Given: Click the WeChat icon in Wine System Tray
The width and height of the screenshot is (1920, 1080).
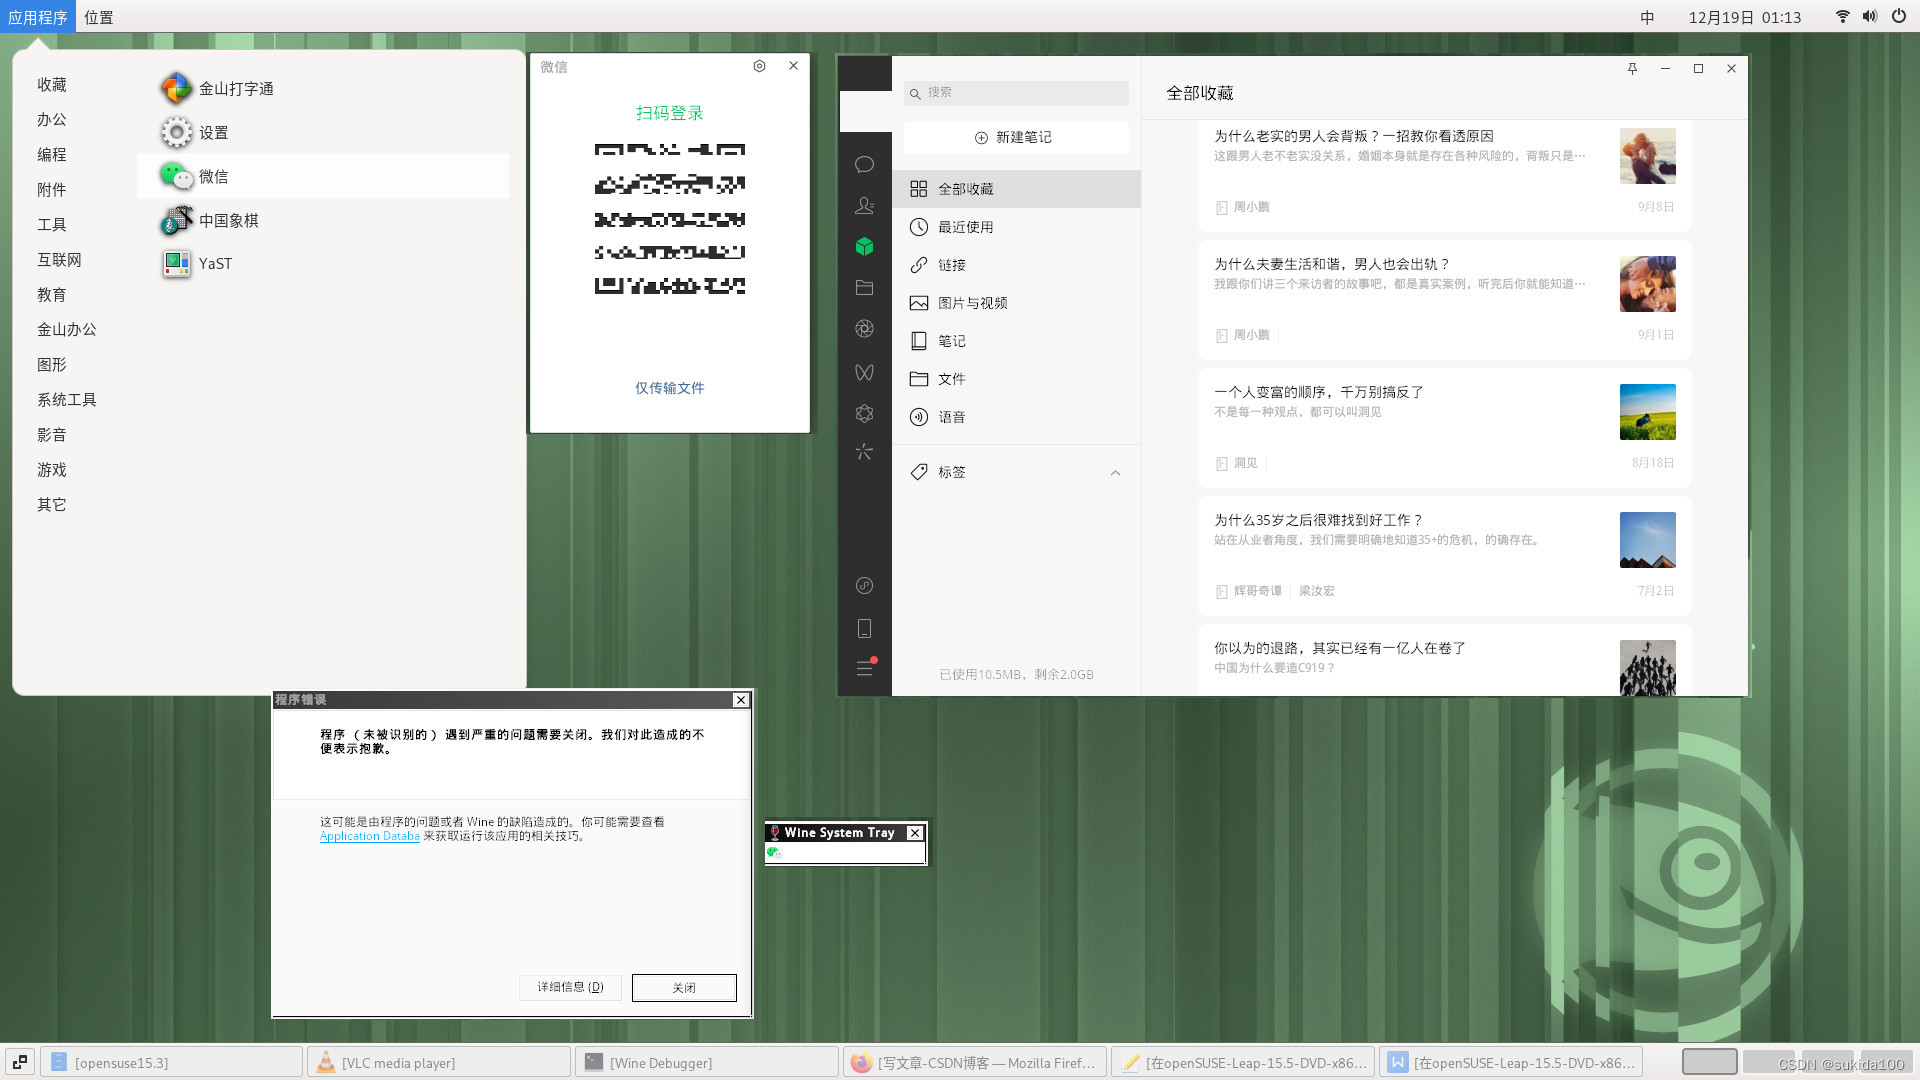Looking at the screenshot, I should [773, 853].
